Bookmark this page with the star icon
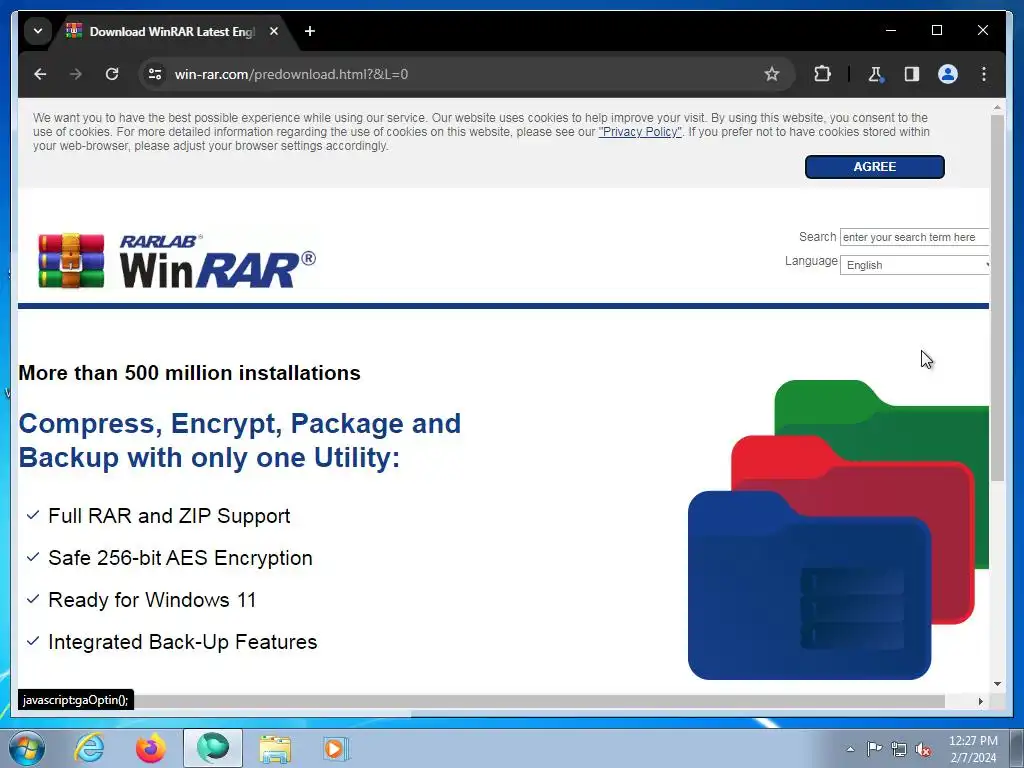The image size is (1024, 768). tap(772, 74)
